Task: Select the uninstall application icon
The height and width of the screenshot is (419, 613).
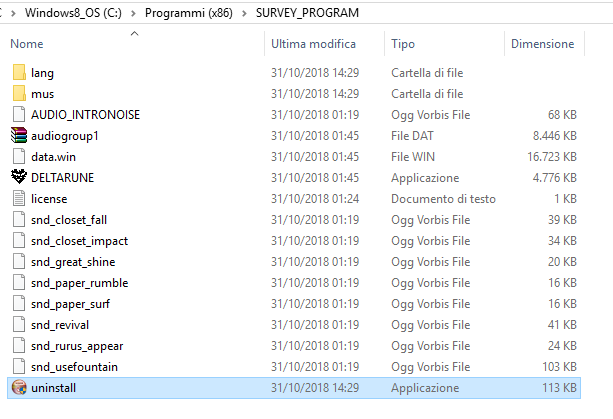Action: pos(19,388)
